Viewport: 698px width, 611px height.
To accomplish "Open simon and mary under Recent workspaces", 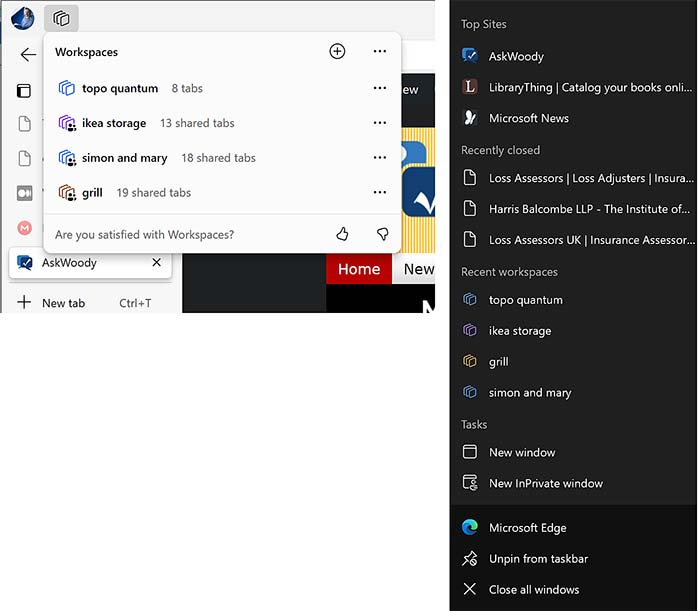I will coord(573,392).
